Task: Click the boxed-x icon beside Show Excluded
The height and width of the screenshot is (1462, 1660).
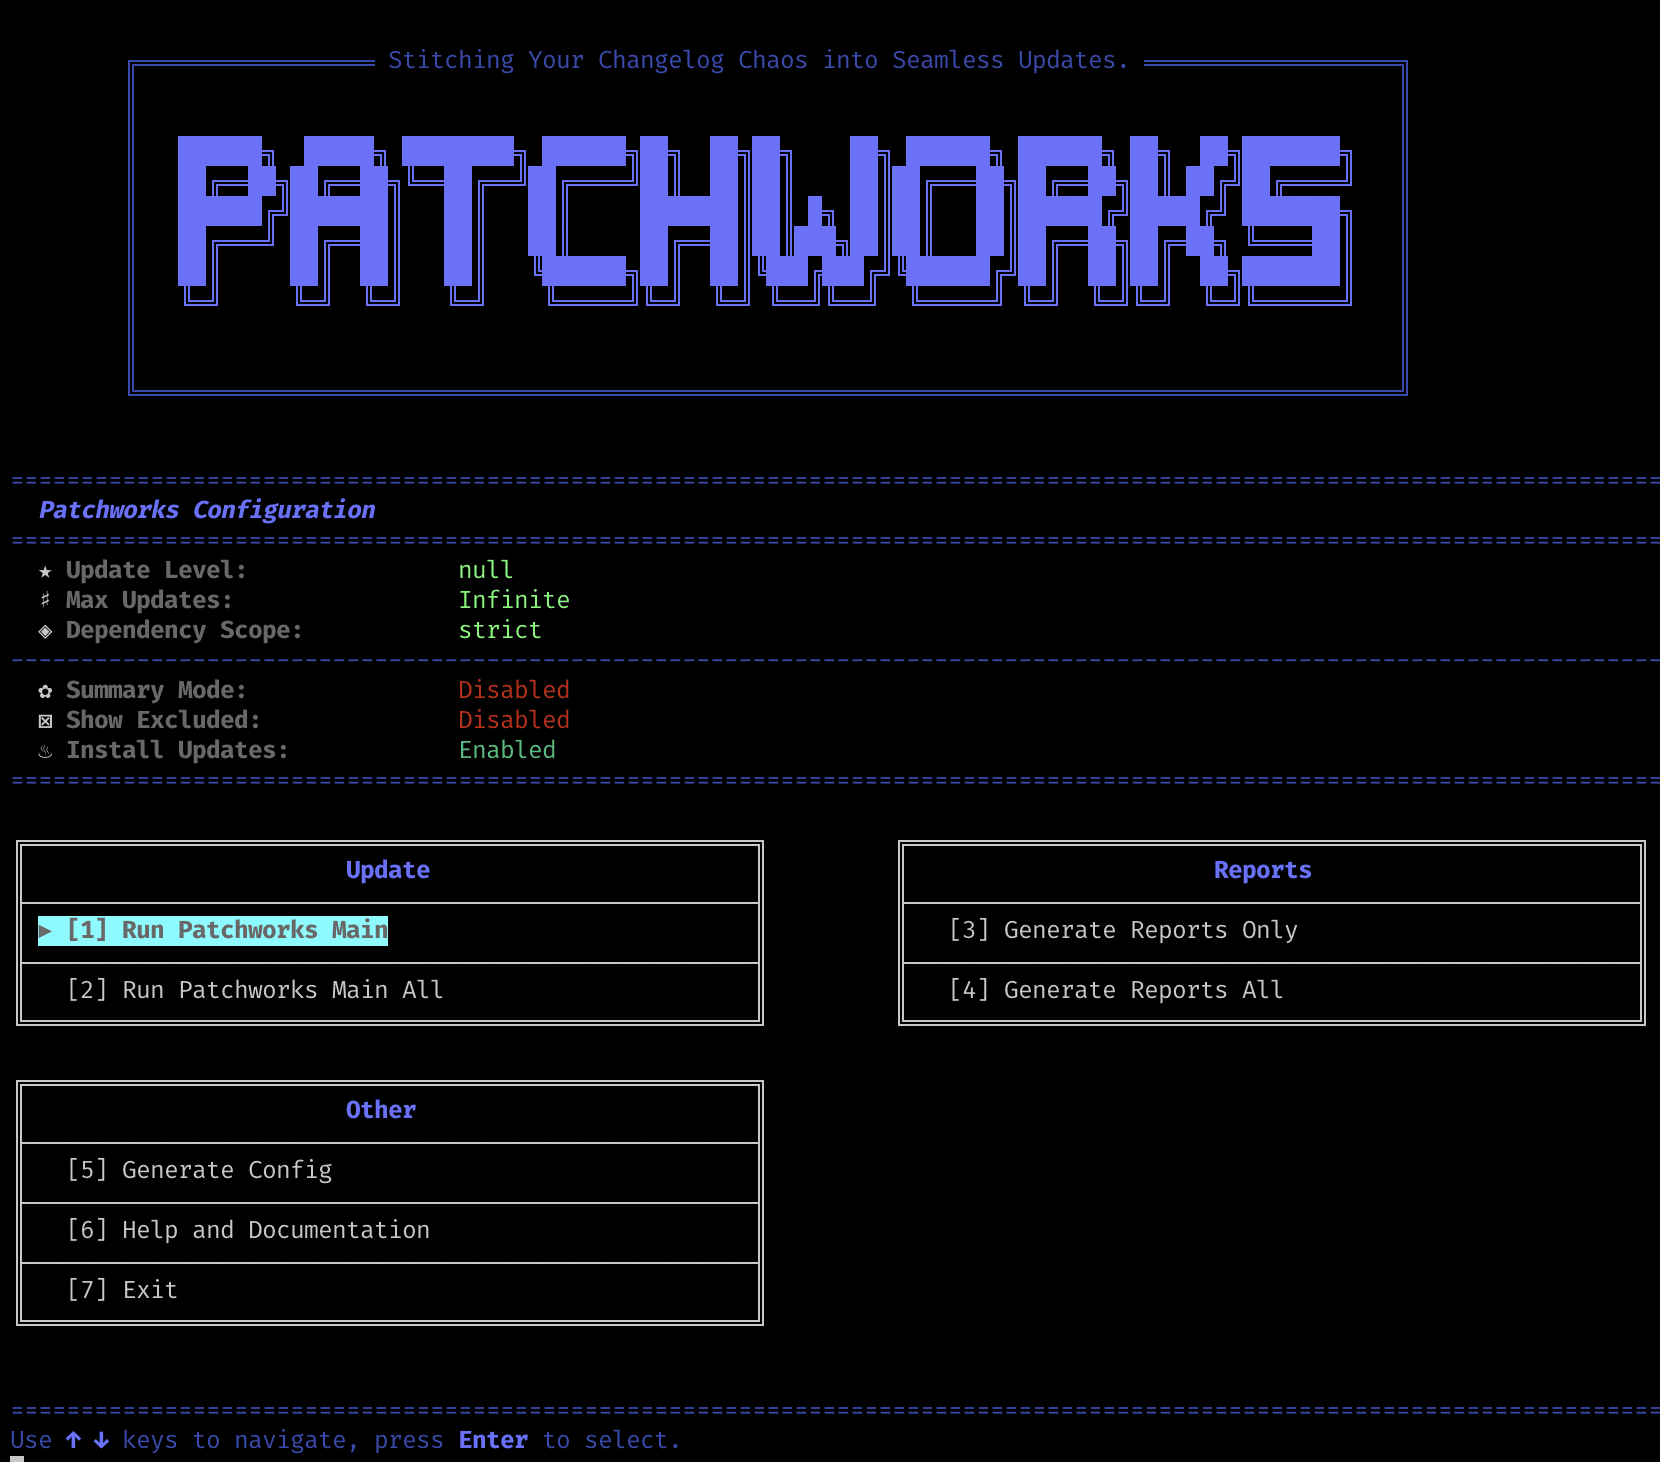Action: (45, 720)
